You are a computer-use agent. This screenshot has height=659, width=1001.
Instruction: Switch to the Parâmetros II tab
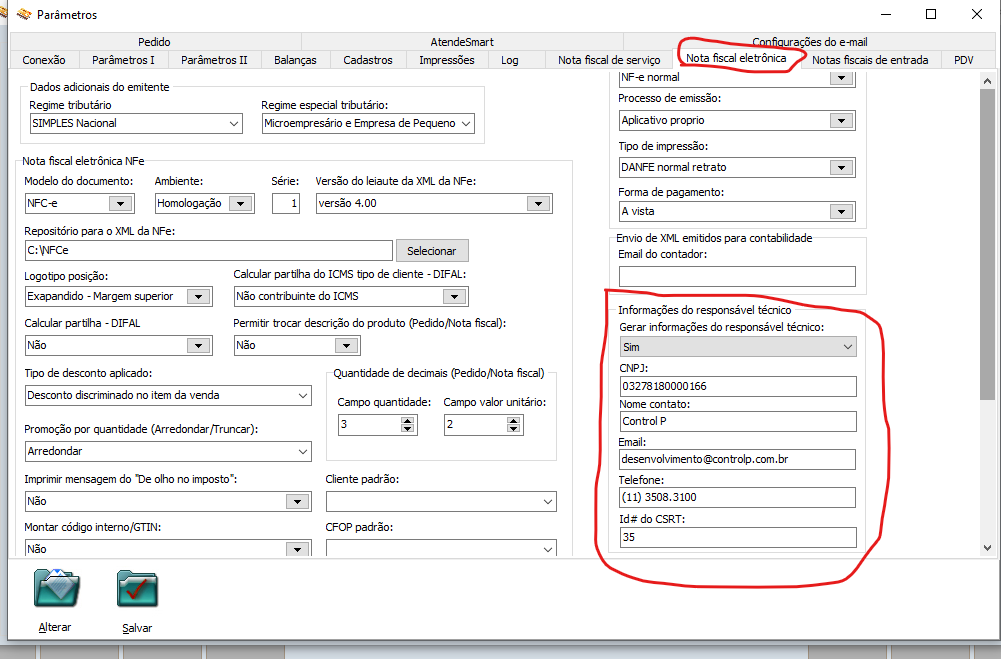216,60
